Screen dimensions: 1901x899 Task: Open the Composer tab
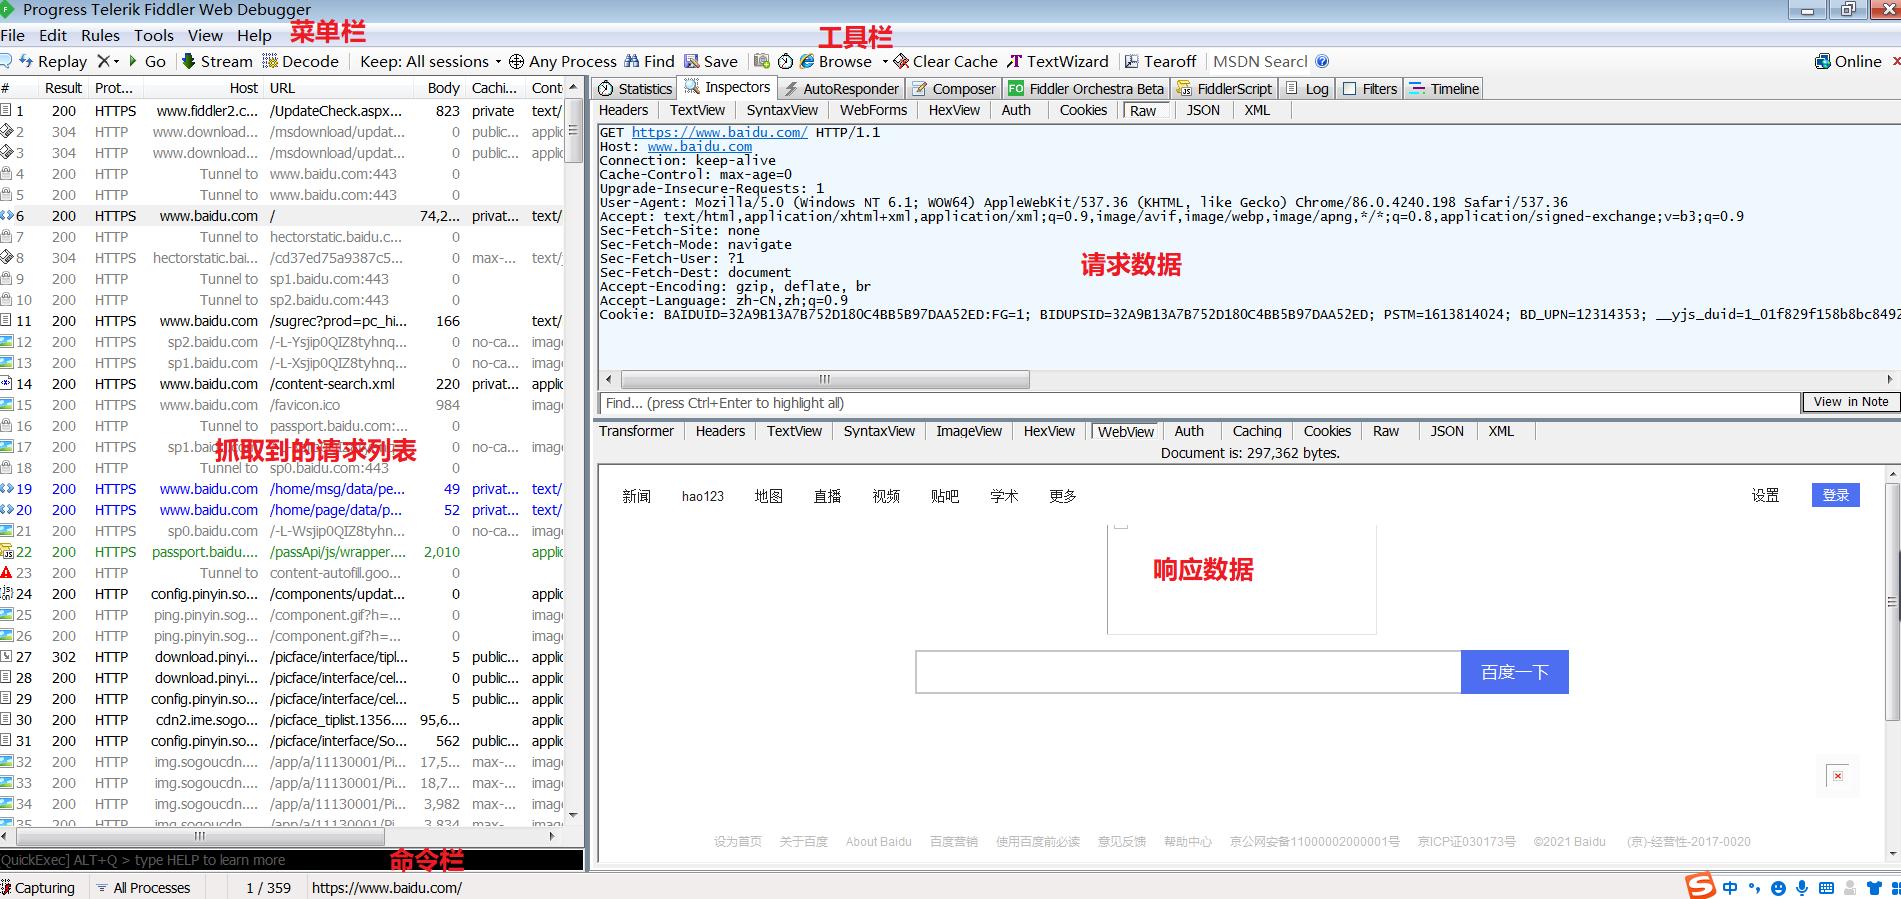coord(953,88)
